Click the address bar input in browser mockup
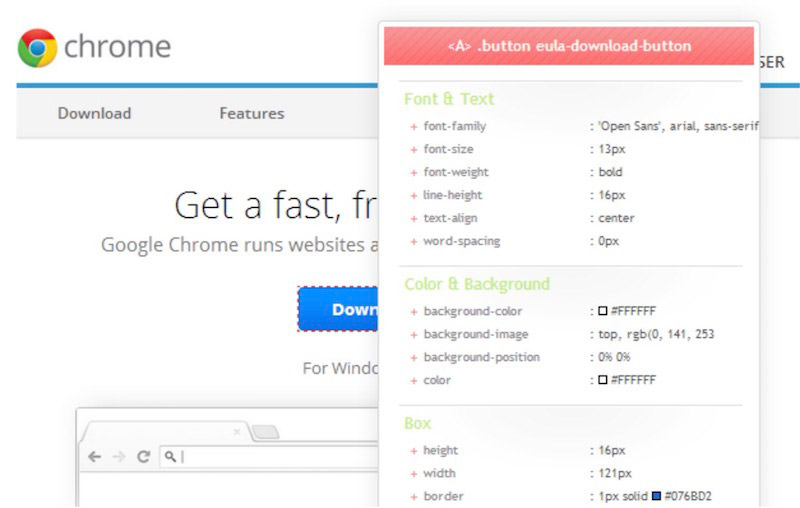The width and height of the screenshot is (800, 508). tap(270, 456)
